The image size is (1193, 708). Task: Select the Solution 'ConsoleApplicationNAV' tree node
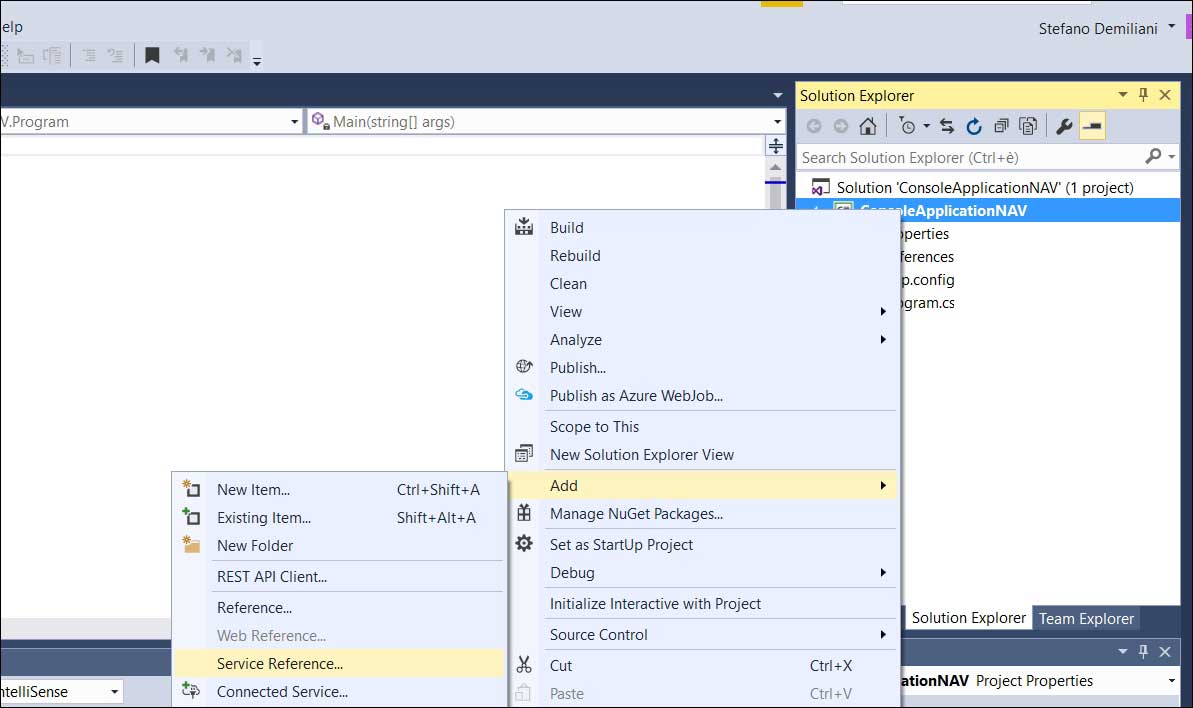(984, 187)
